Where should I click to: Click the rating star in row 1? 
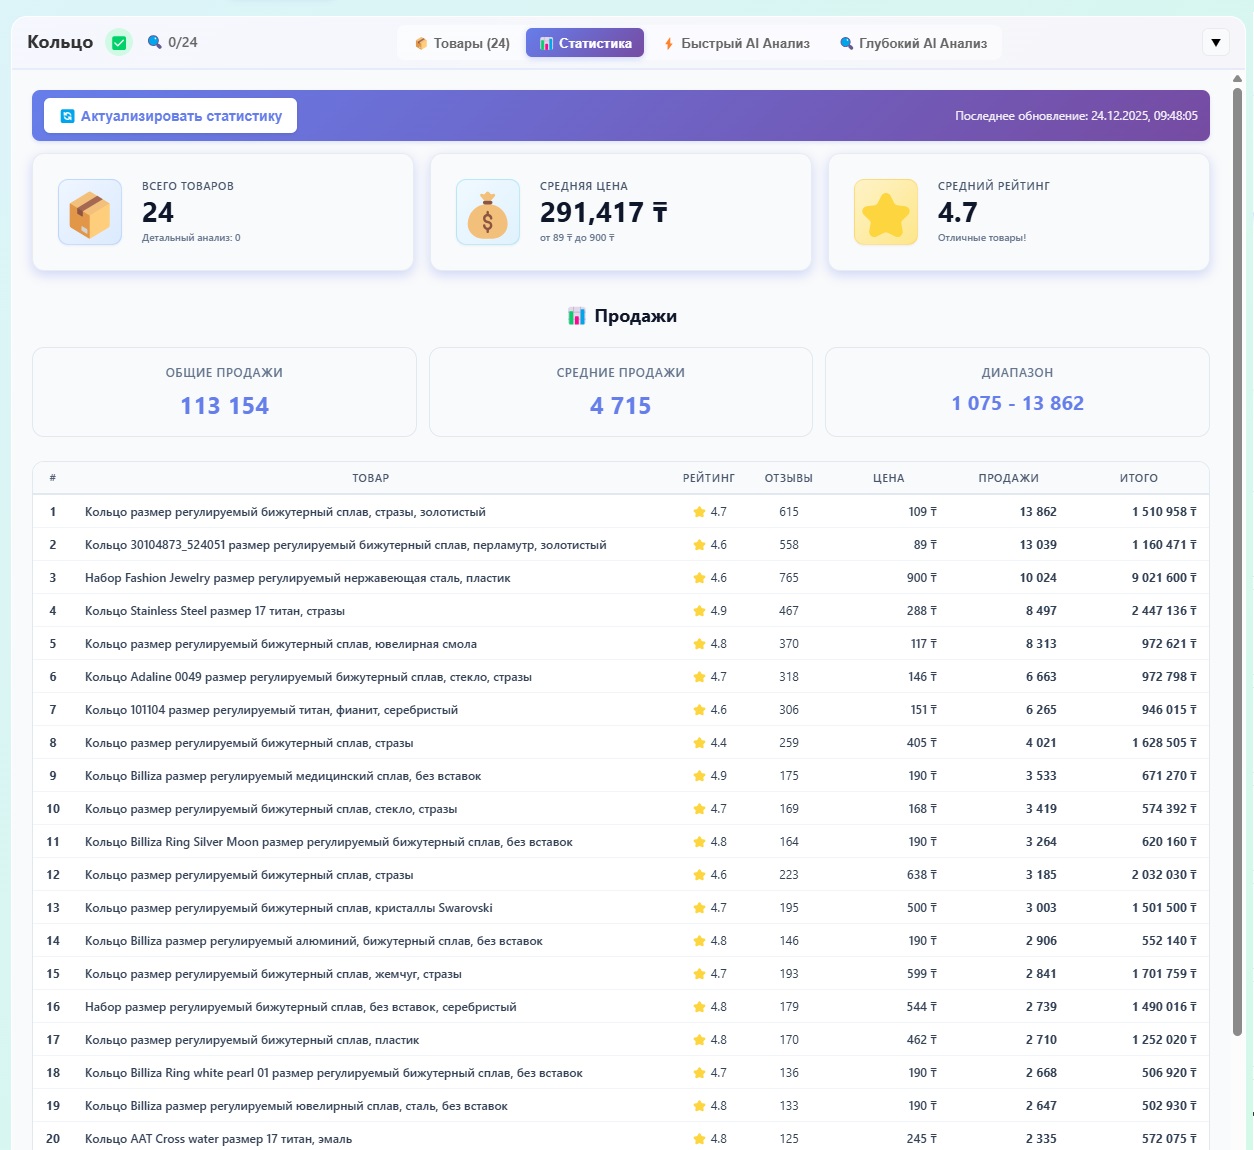(699, 512)
